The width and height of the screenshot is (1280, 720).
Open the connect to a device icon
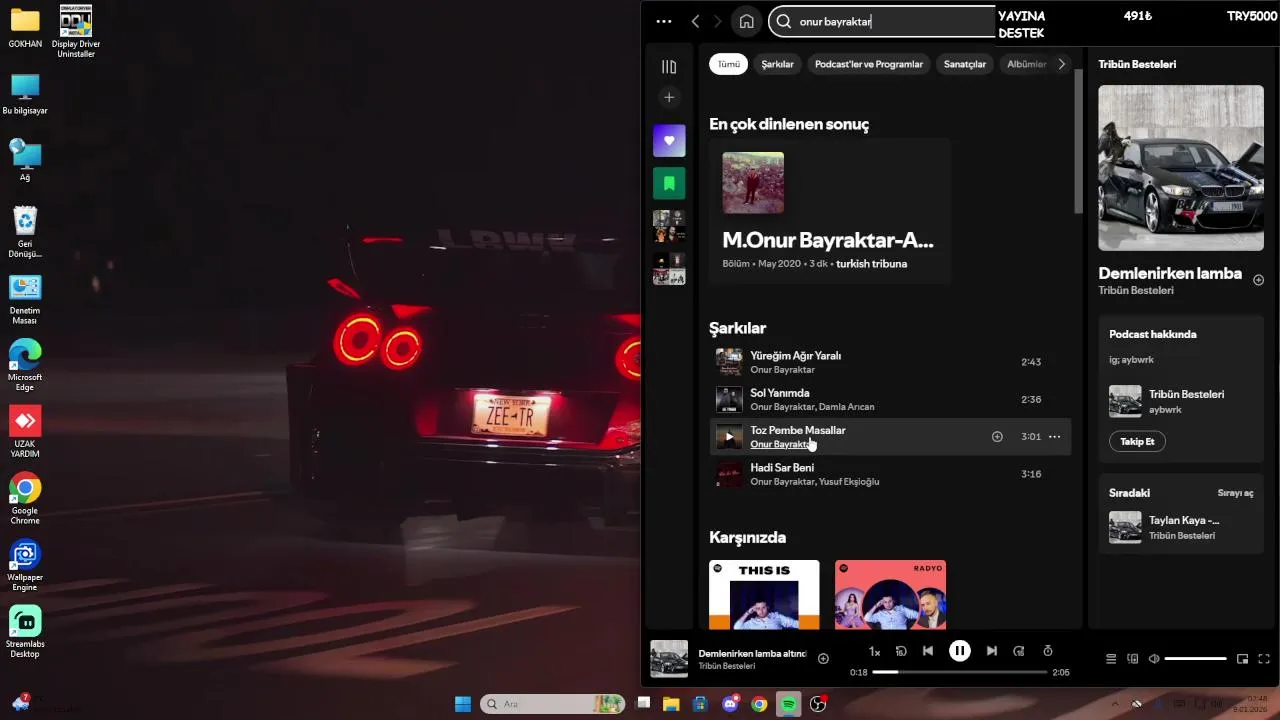click(x=1133, y=659)
